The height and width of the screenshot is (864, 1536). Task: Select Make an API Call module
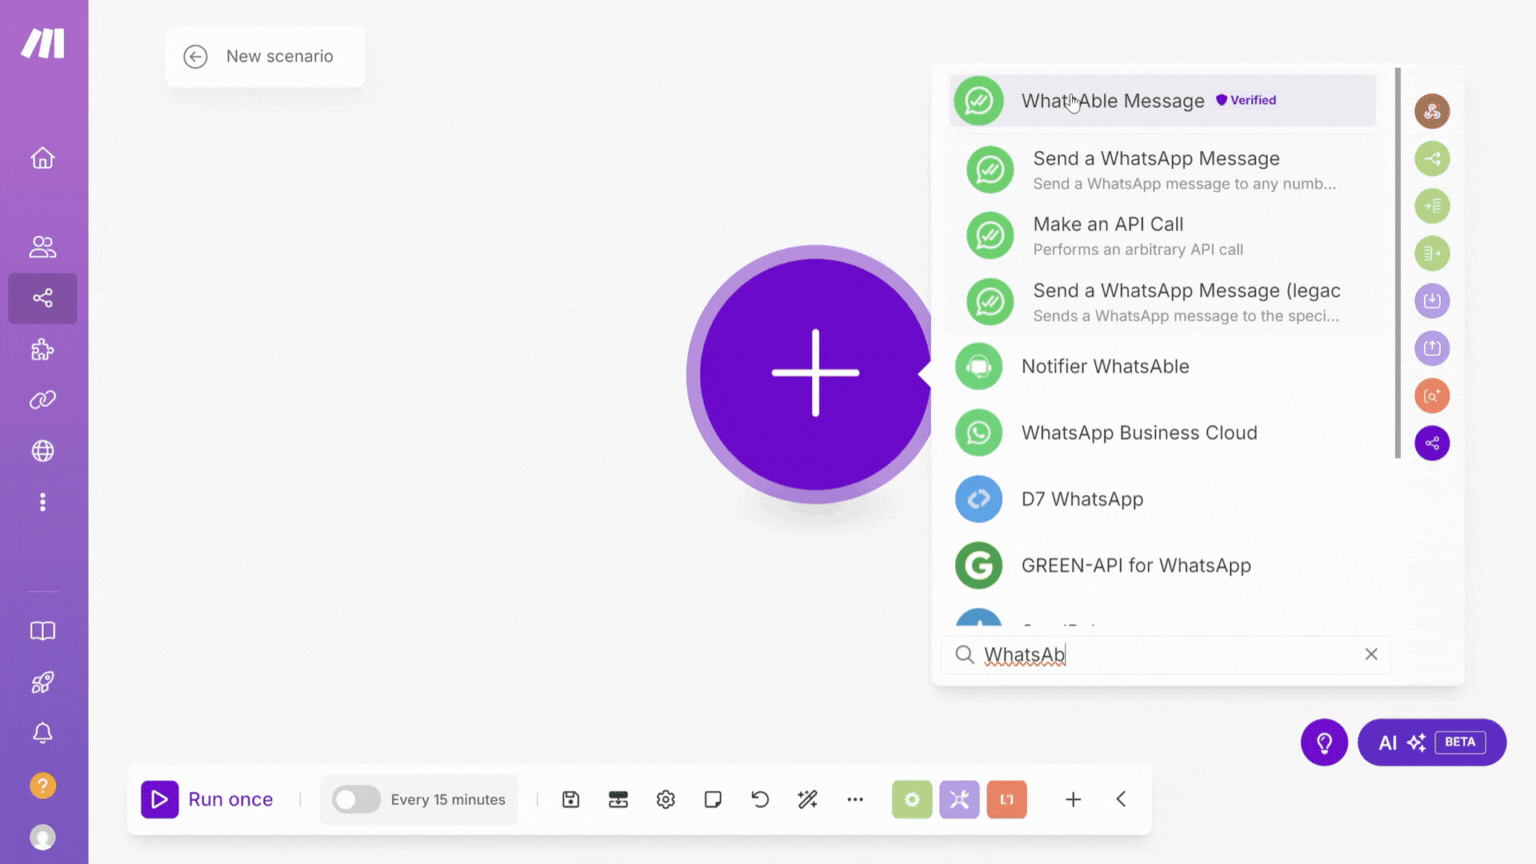pos(1168,236)
